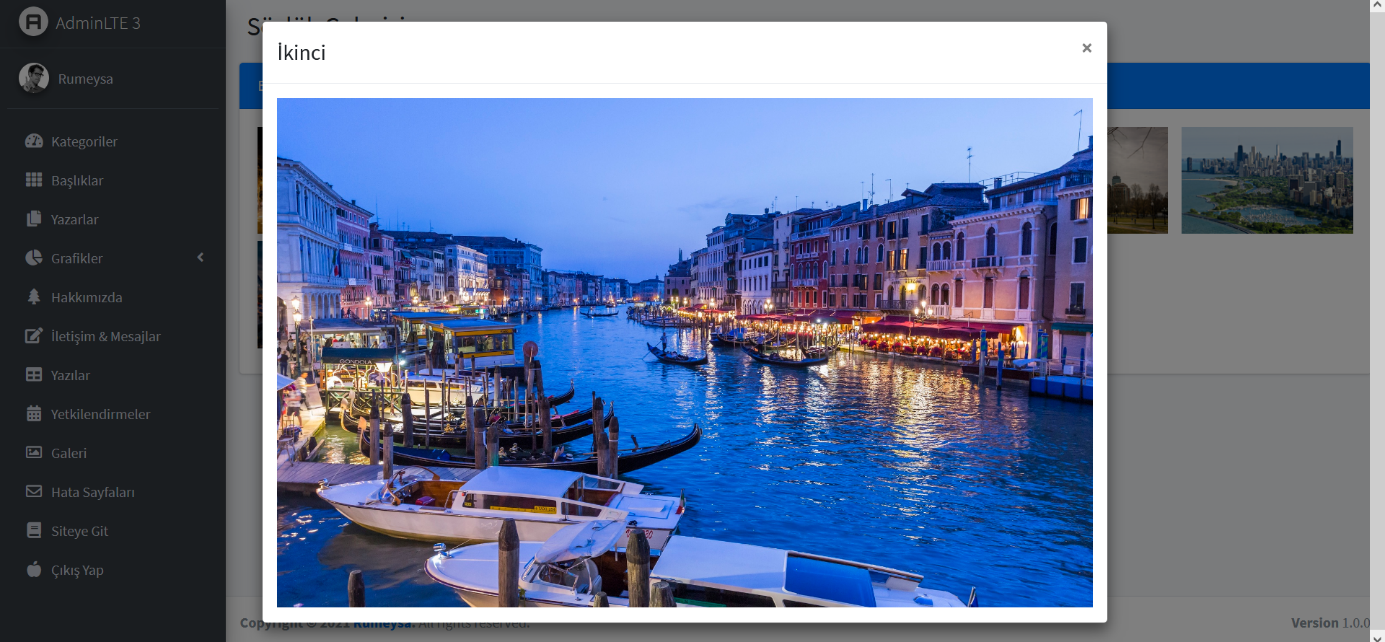The image size is (1385, 642).
Task: Open the Rumeysa user profile link
Action: pyautogui.click(x=85, y=78)
